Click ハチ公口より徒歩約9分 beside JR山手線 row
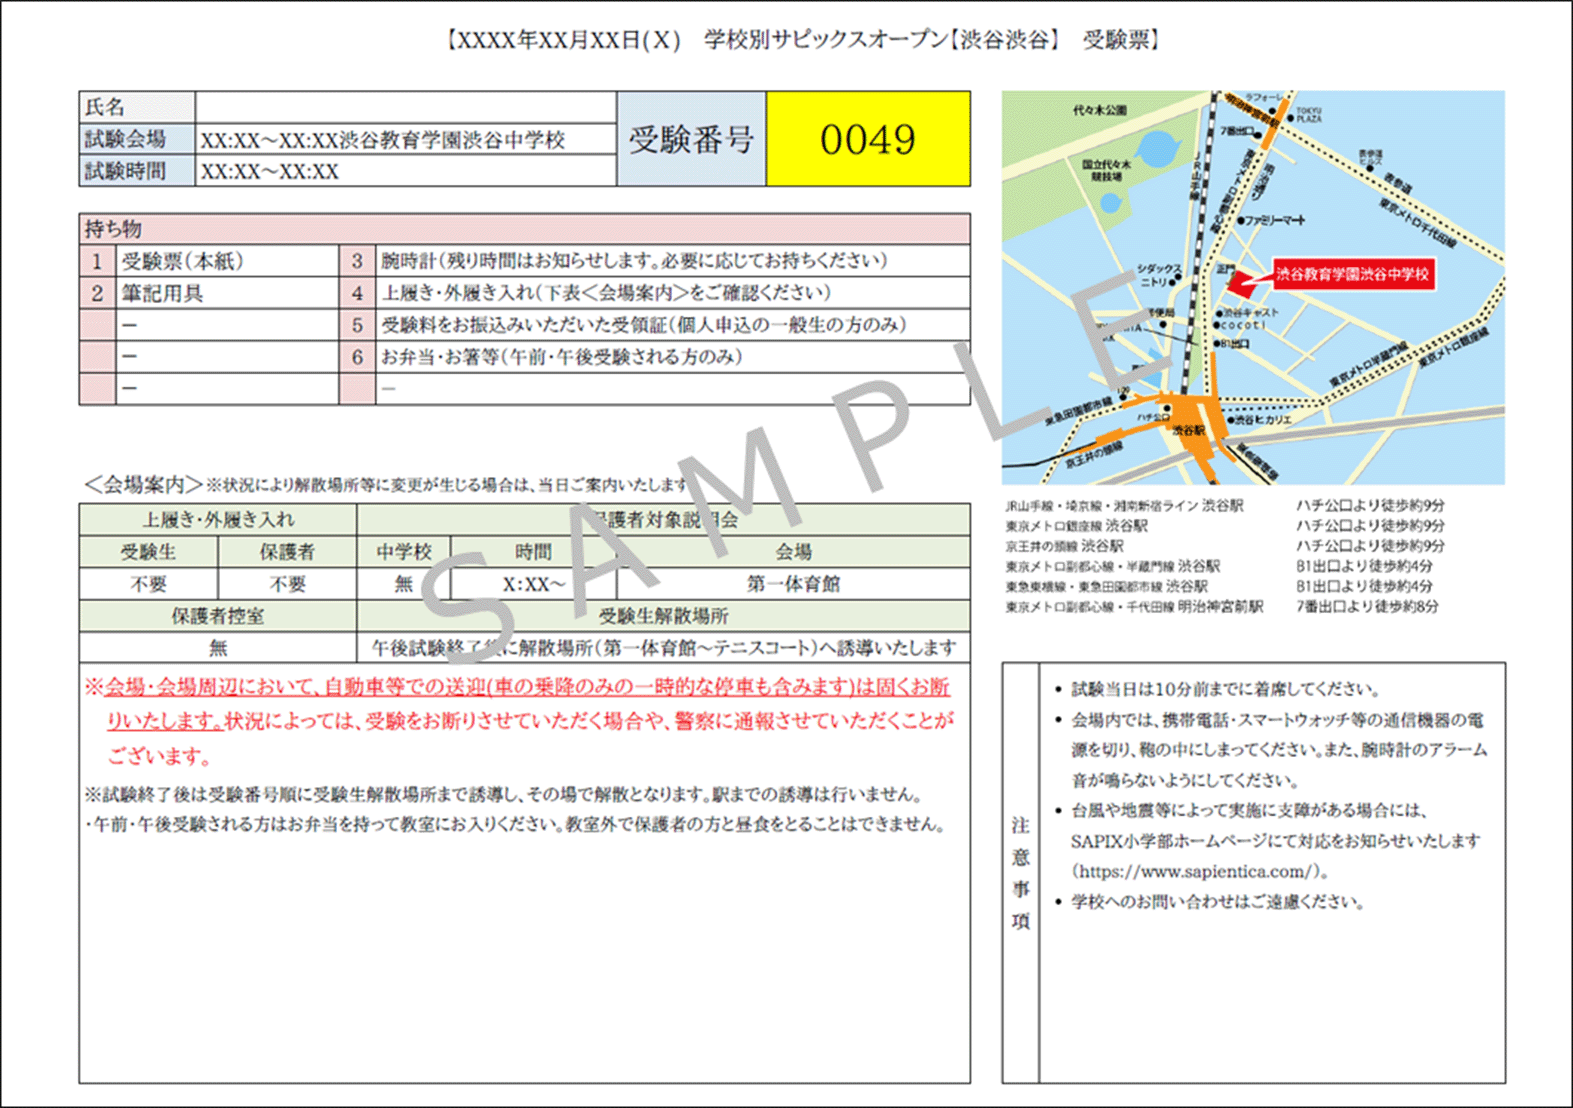The image size is (1573, 1108). (x=1370, y=506)
